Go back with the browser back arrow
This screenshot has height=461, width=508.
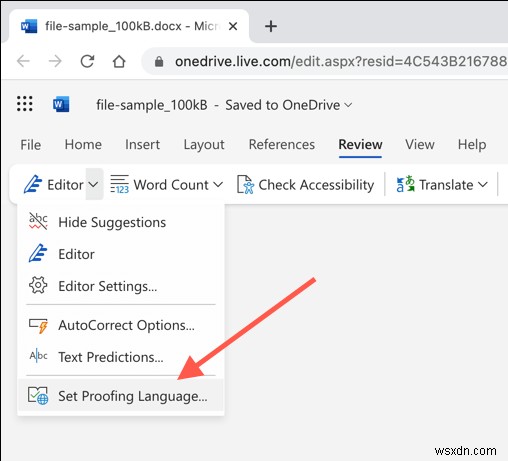coord(23,61)
